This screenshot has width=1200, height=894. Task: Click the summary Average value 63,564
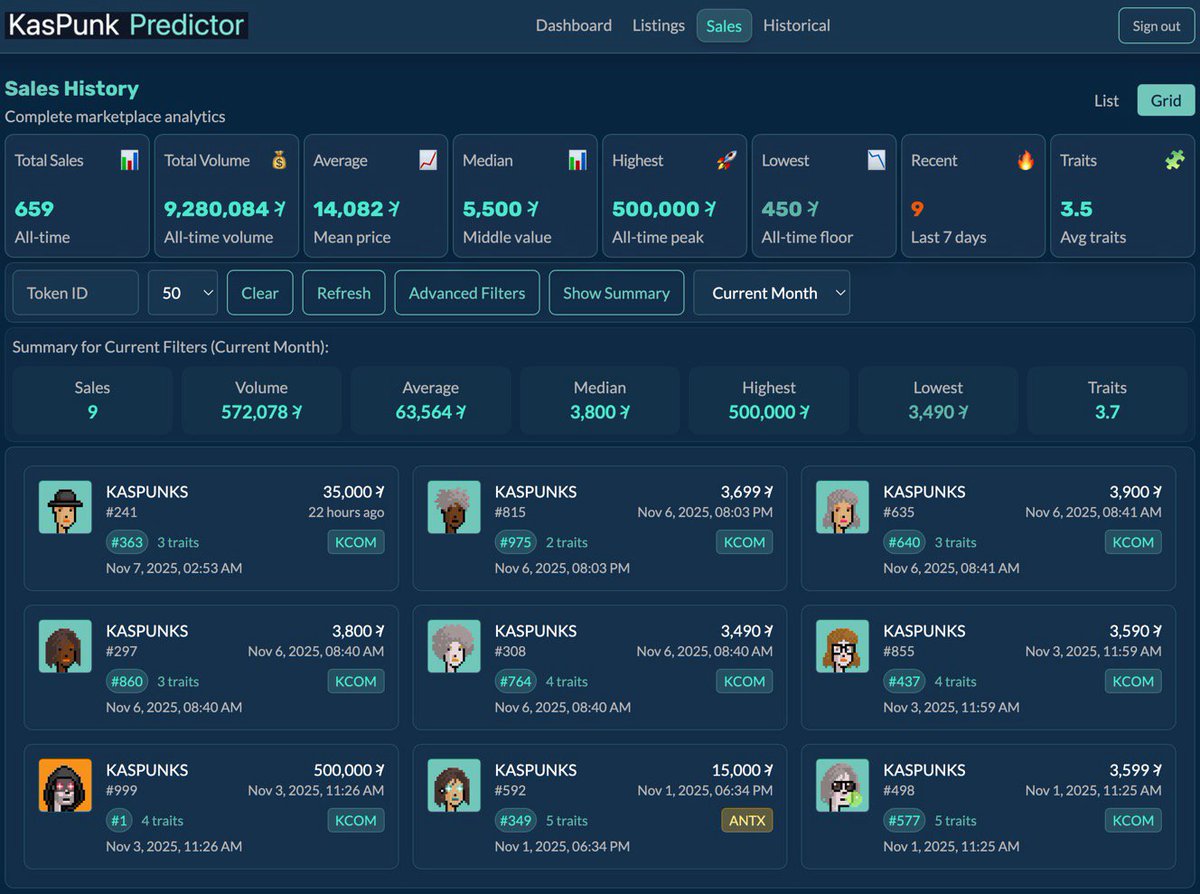tap(430, 412)
